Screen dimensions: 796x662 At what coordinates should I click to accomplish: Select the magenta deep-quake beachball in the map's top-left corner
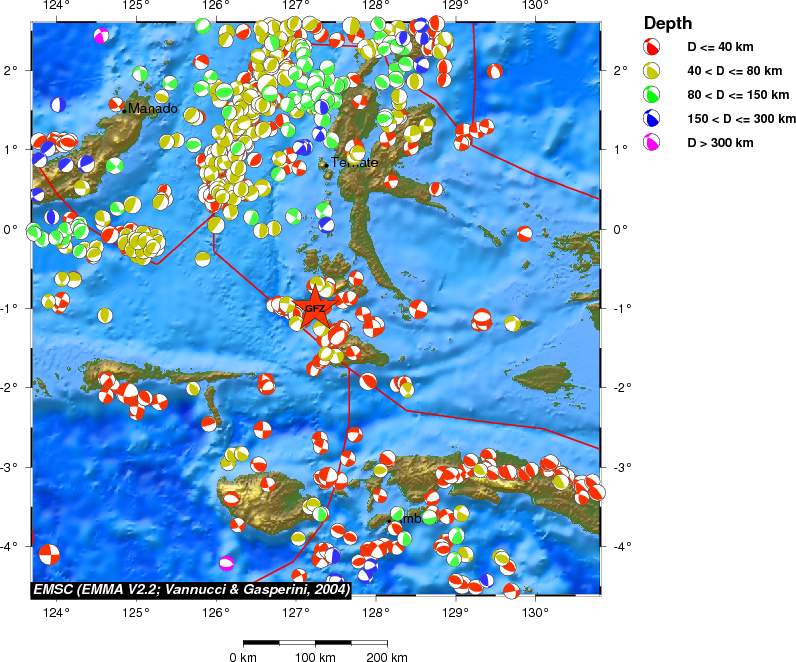click(101, 36)
